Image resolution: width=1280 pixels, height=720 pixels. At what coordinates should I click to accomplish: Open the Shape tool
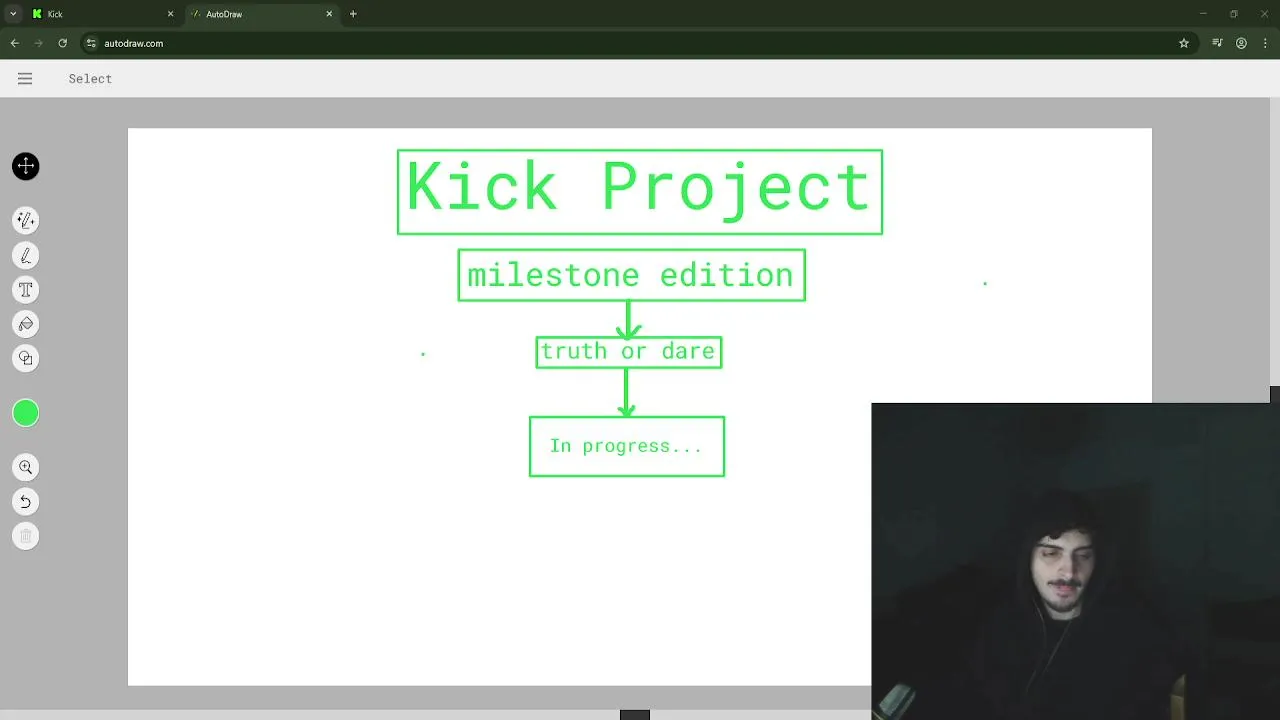coord(26,358)
